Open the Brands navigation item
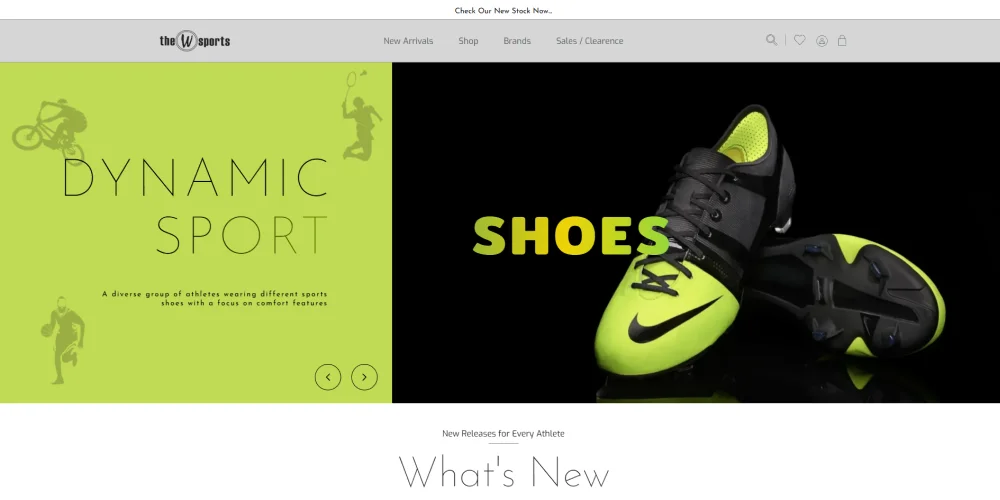The height and width of the screenshot is (500, 1000). [x=517, y=41]
